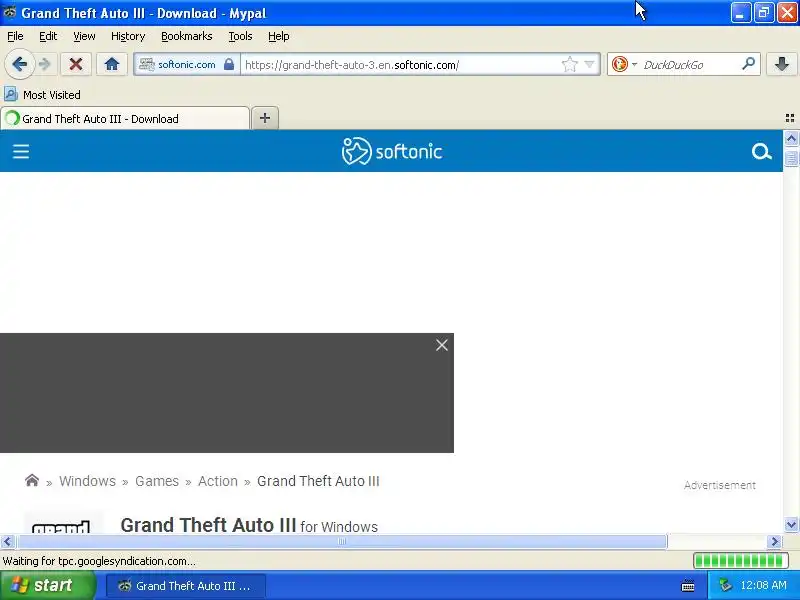The height and width of the screenshot is (600, 800).
Task: Open the Action breadcrumb link
Action: point(218,481)
